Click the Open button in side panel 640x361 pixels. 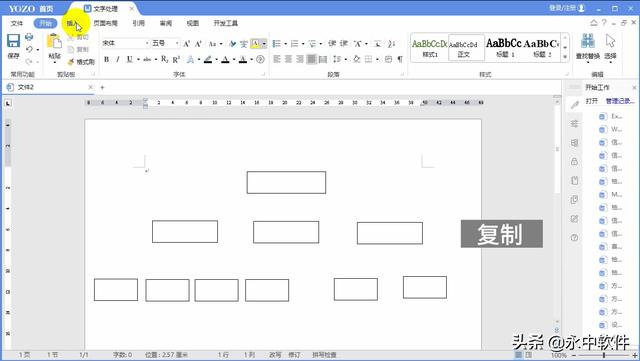pyautogui.click(x=591, y=101)
